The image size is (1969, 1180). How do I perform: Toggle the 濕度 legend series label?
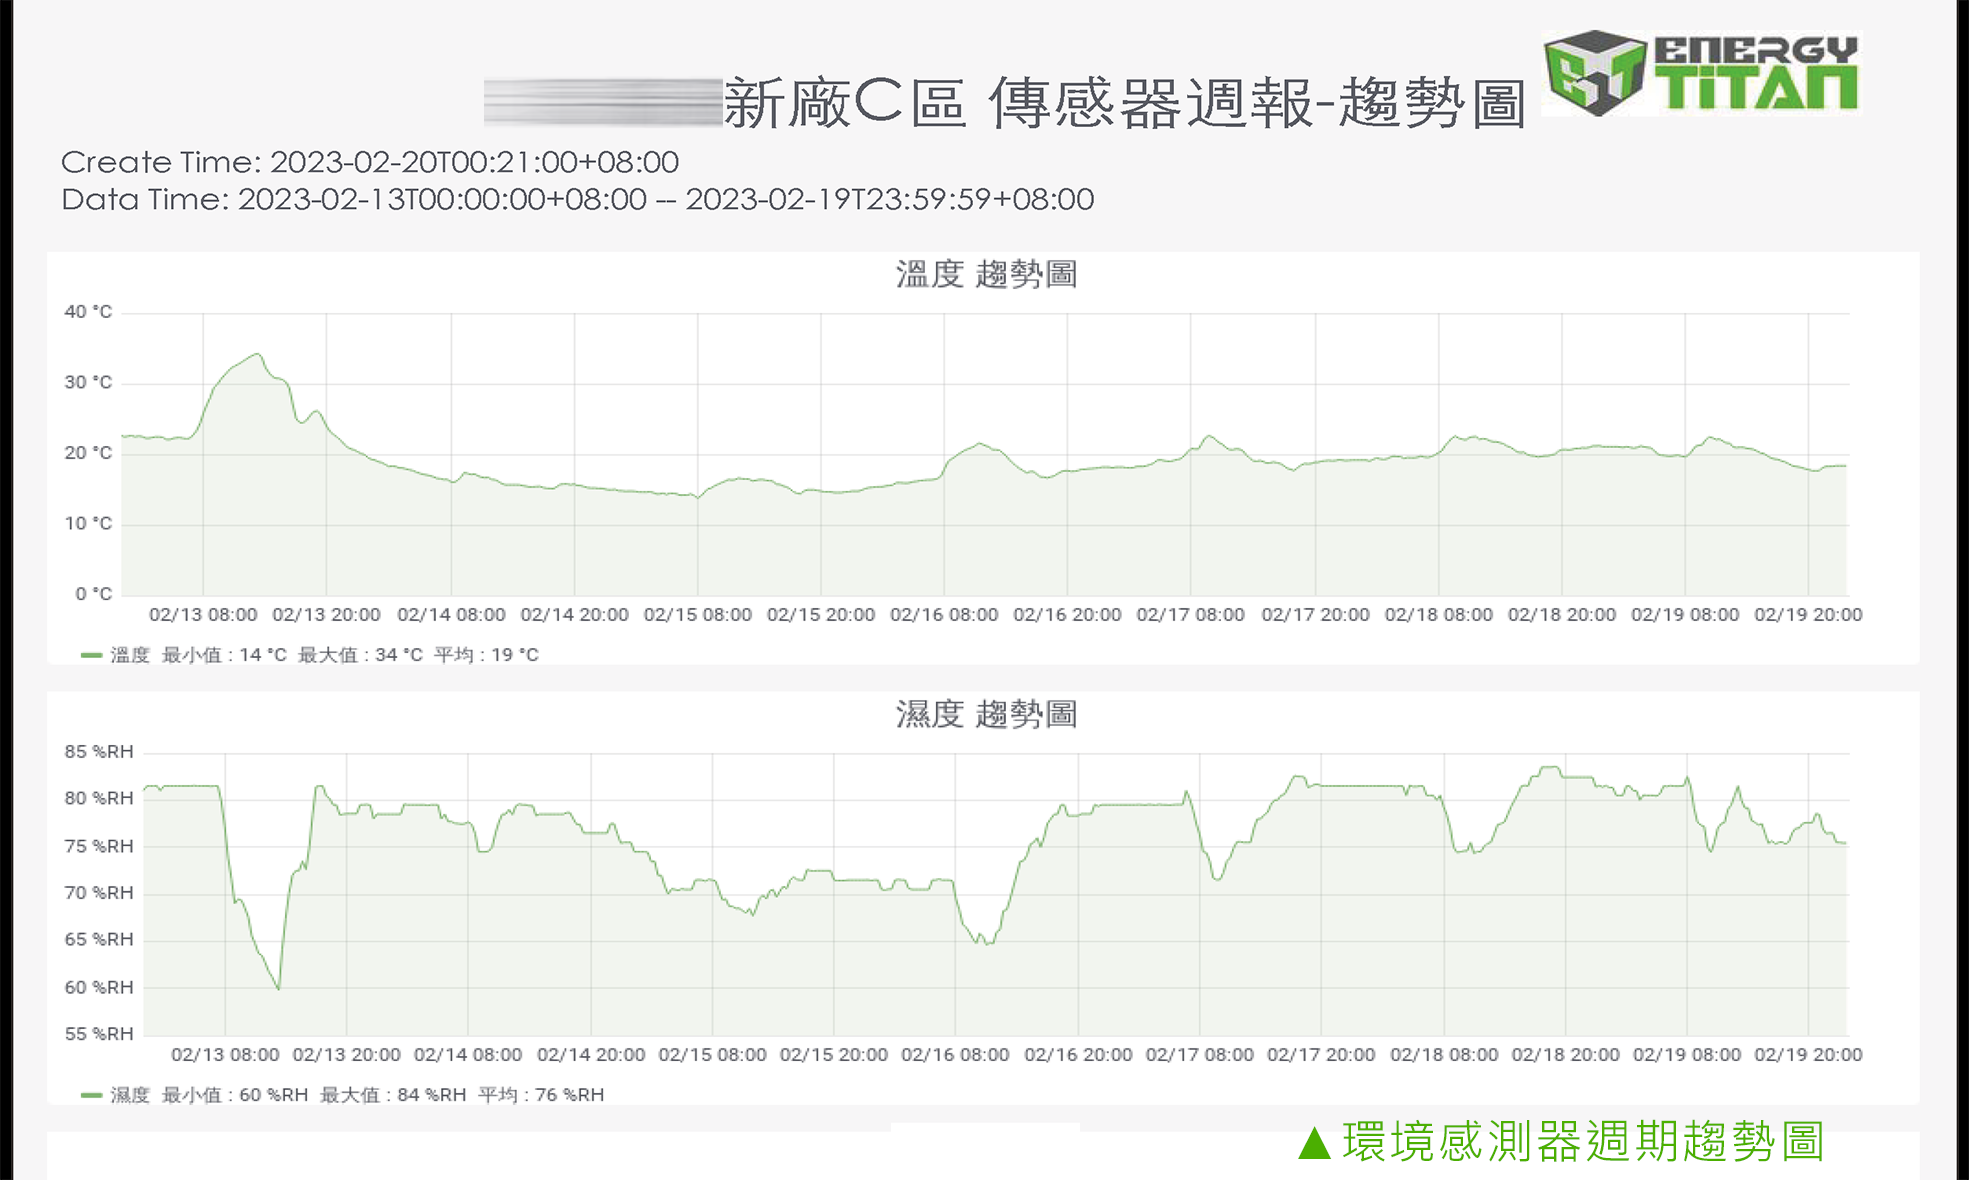coord(129,1095)
